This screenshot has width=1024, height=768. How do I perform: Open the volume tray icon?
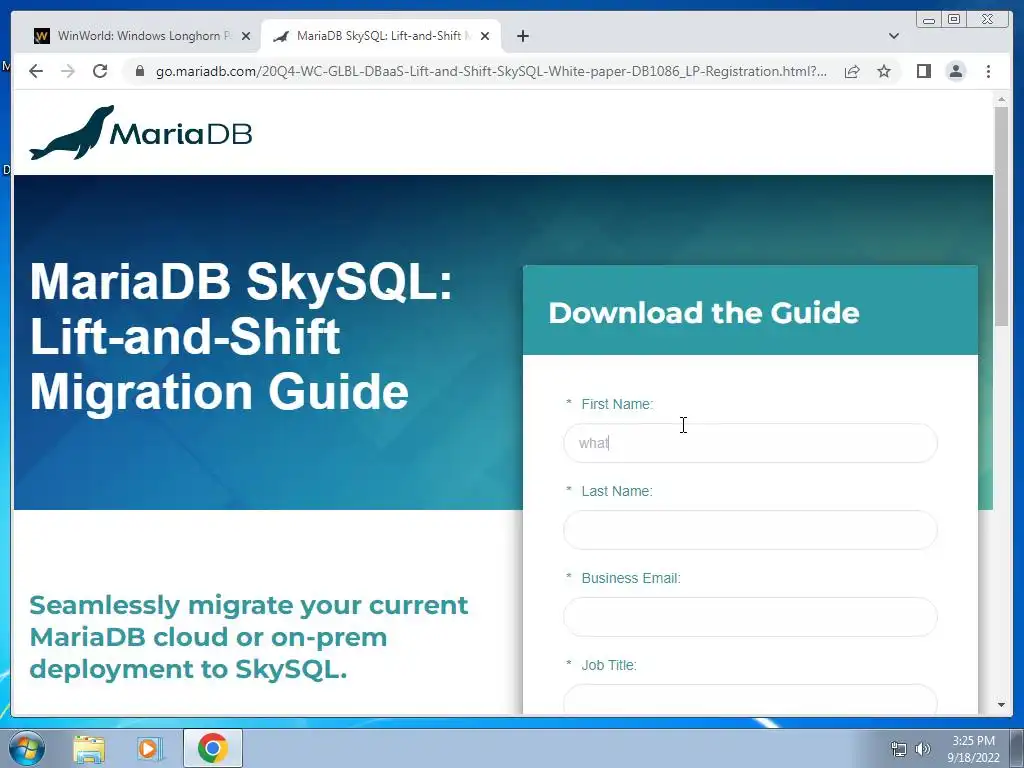click(923, 749)
